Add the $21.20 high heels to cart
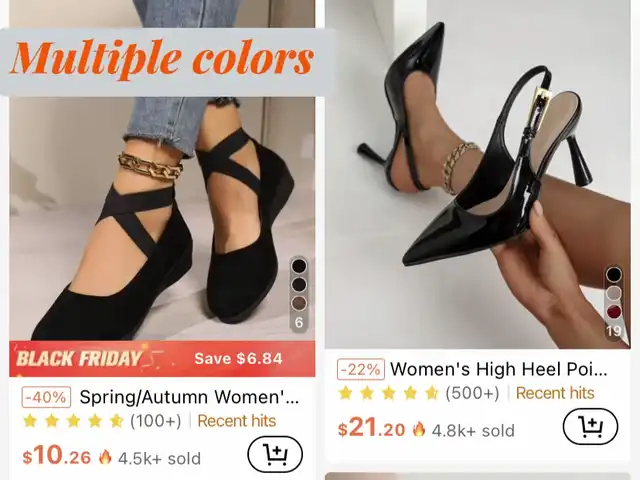640x480 pixels. tap(590, 427)
